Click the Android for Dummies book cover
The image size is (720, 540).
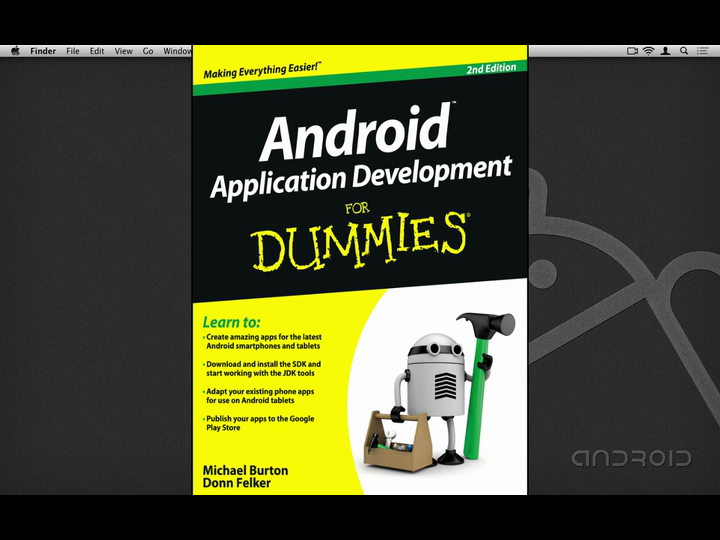click(360, 270)
